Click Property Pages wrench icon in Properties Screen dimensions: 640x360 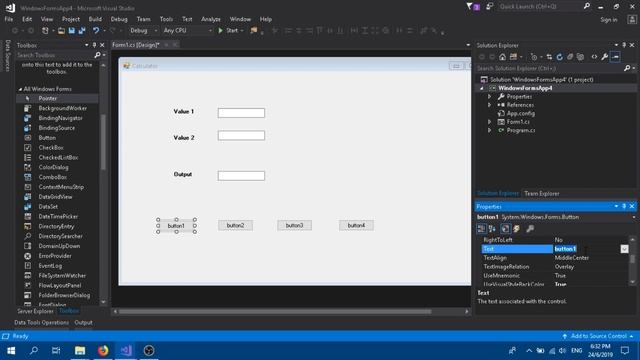pyautogui.click(x=530, y=229)
